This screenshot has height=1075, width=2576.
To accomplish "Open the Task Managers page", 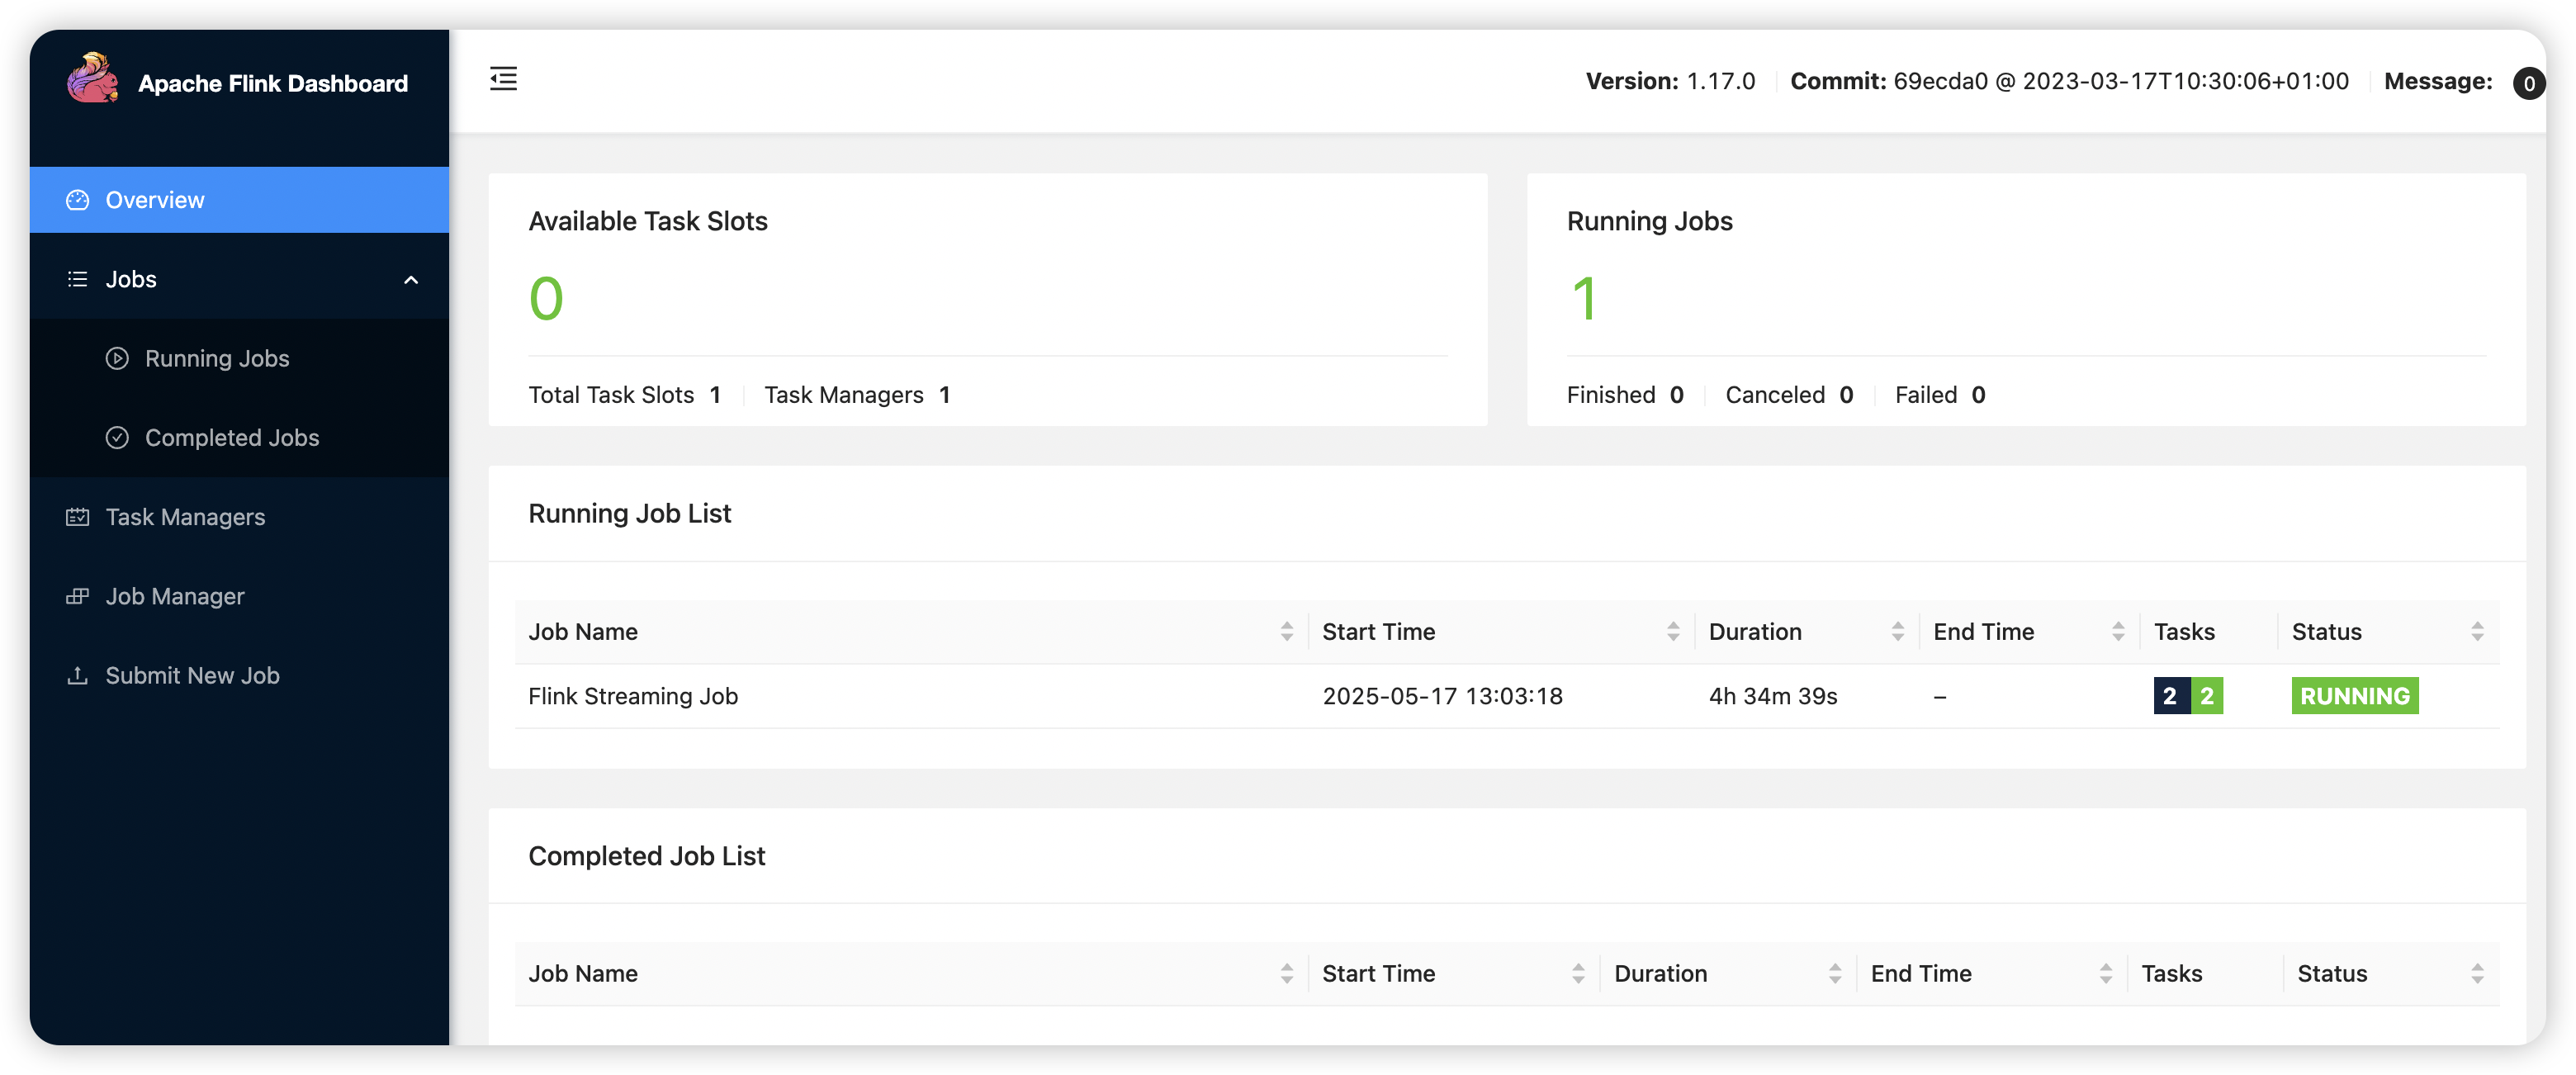I will pyautogui.click(x=184, y=517).
